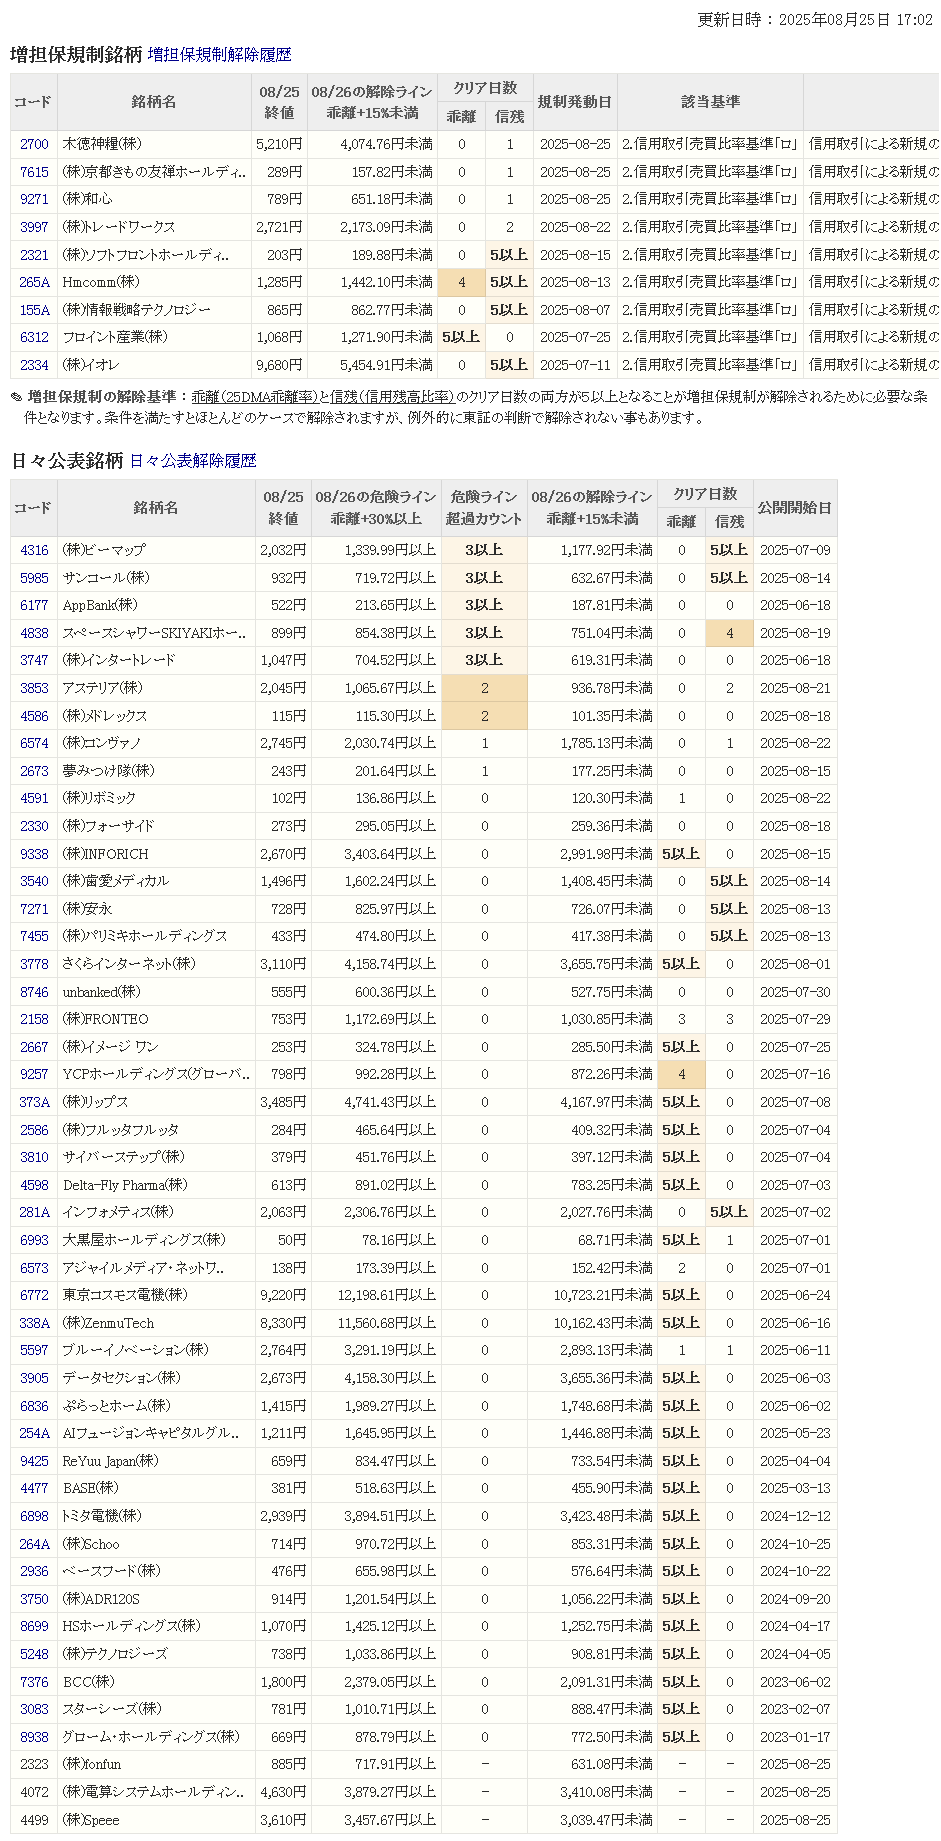Screen dimensions: 941x1841
Task: Select the Delta-Fly Pharma(株) name cell
Action: 156,1185
